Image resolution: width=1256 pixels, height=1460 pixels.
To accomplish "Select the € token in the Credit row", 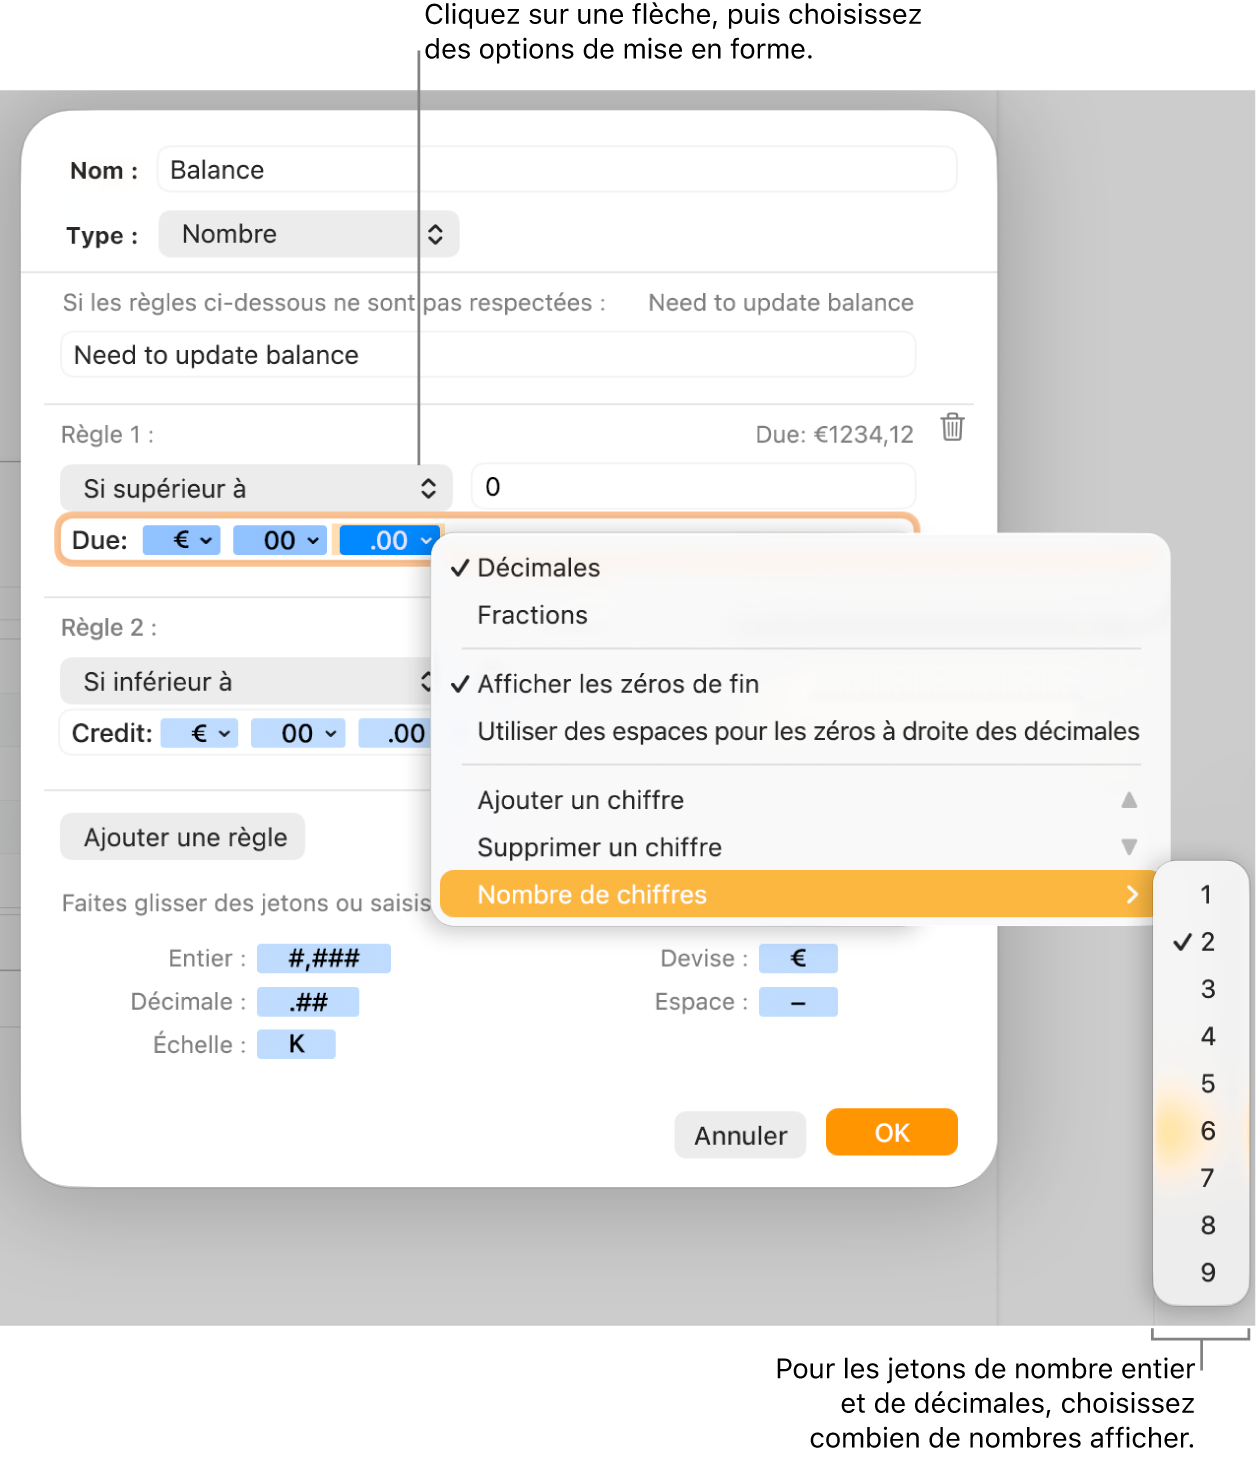I will coord(199,733).
